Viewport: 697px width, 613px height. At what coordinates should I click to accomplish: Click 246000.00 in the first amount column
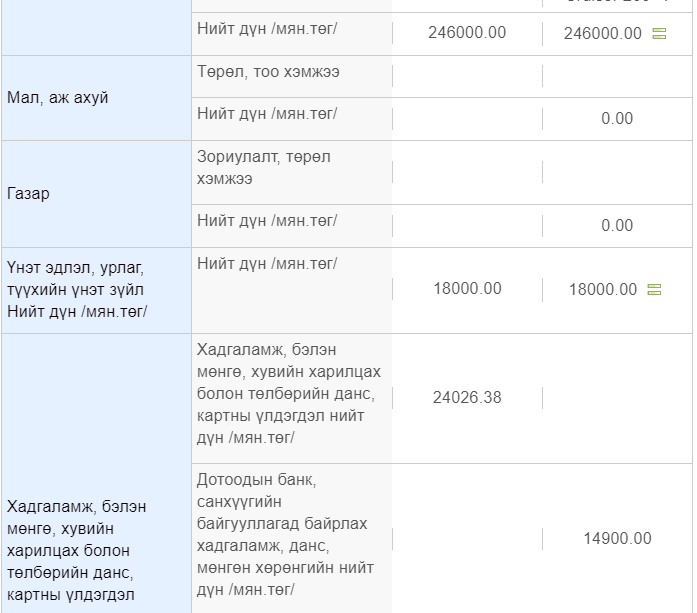pyautogui.click(x=467, y=33)
